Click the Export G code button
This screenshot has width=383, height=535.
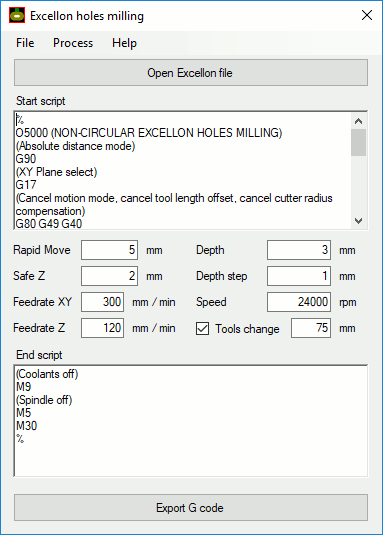tap(191, 508)
